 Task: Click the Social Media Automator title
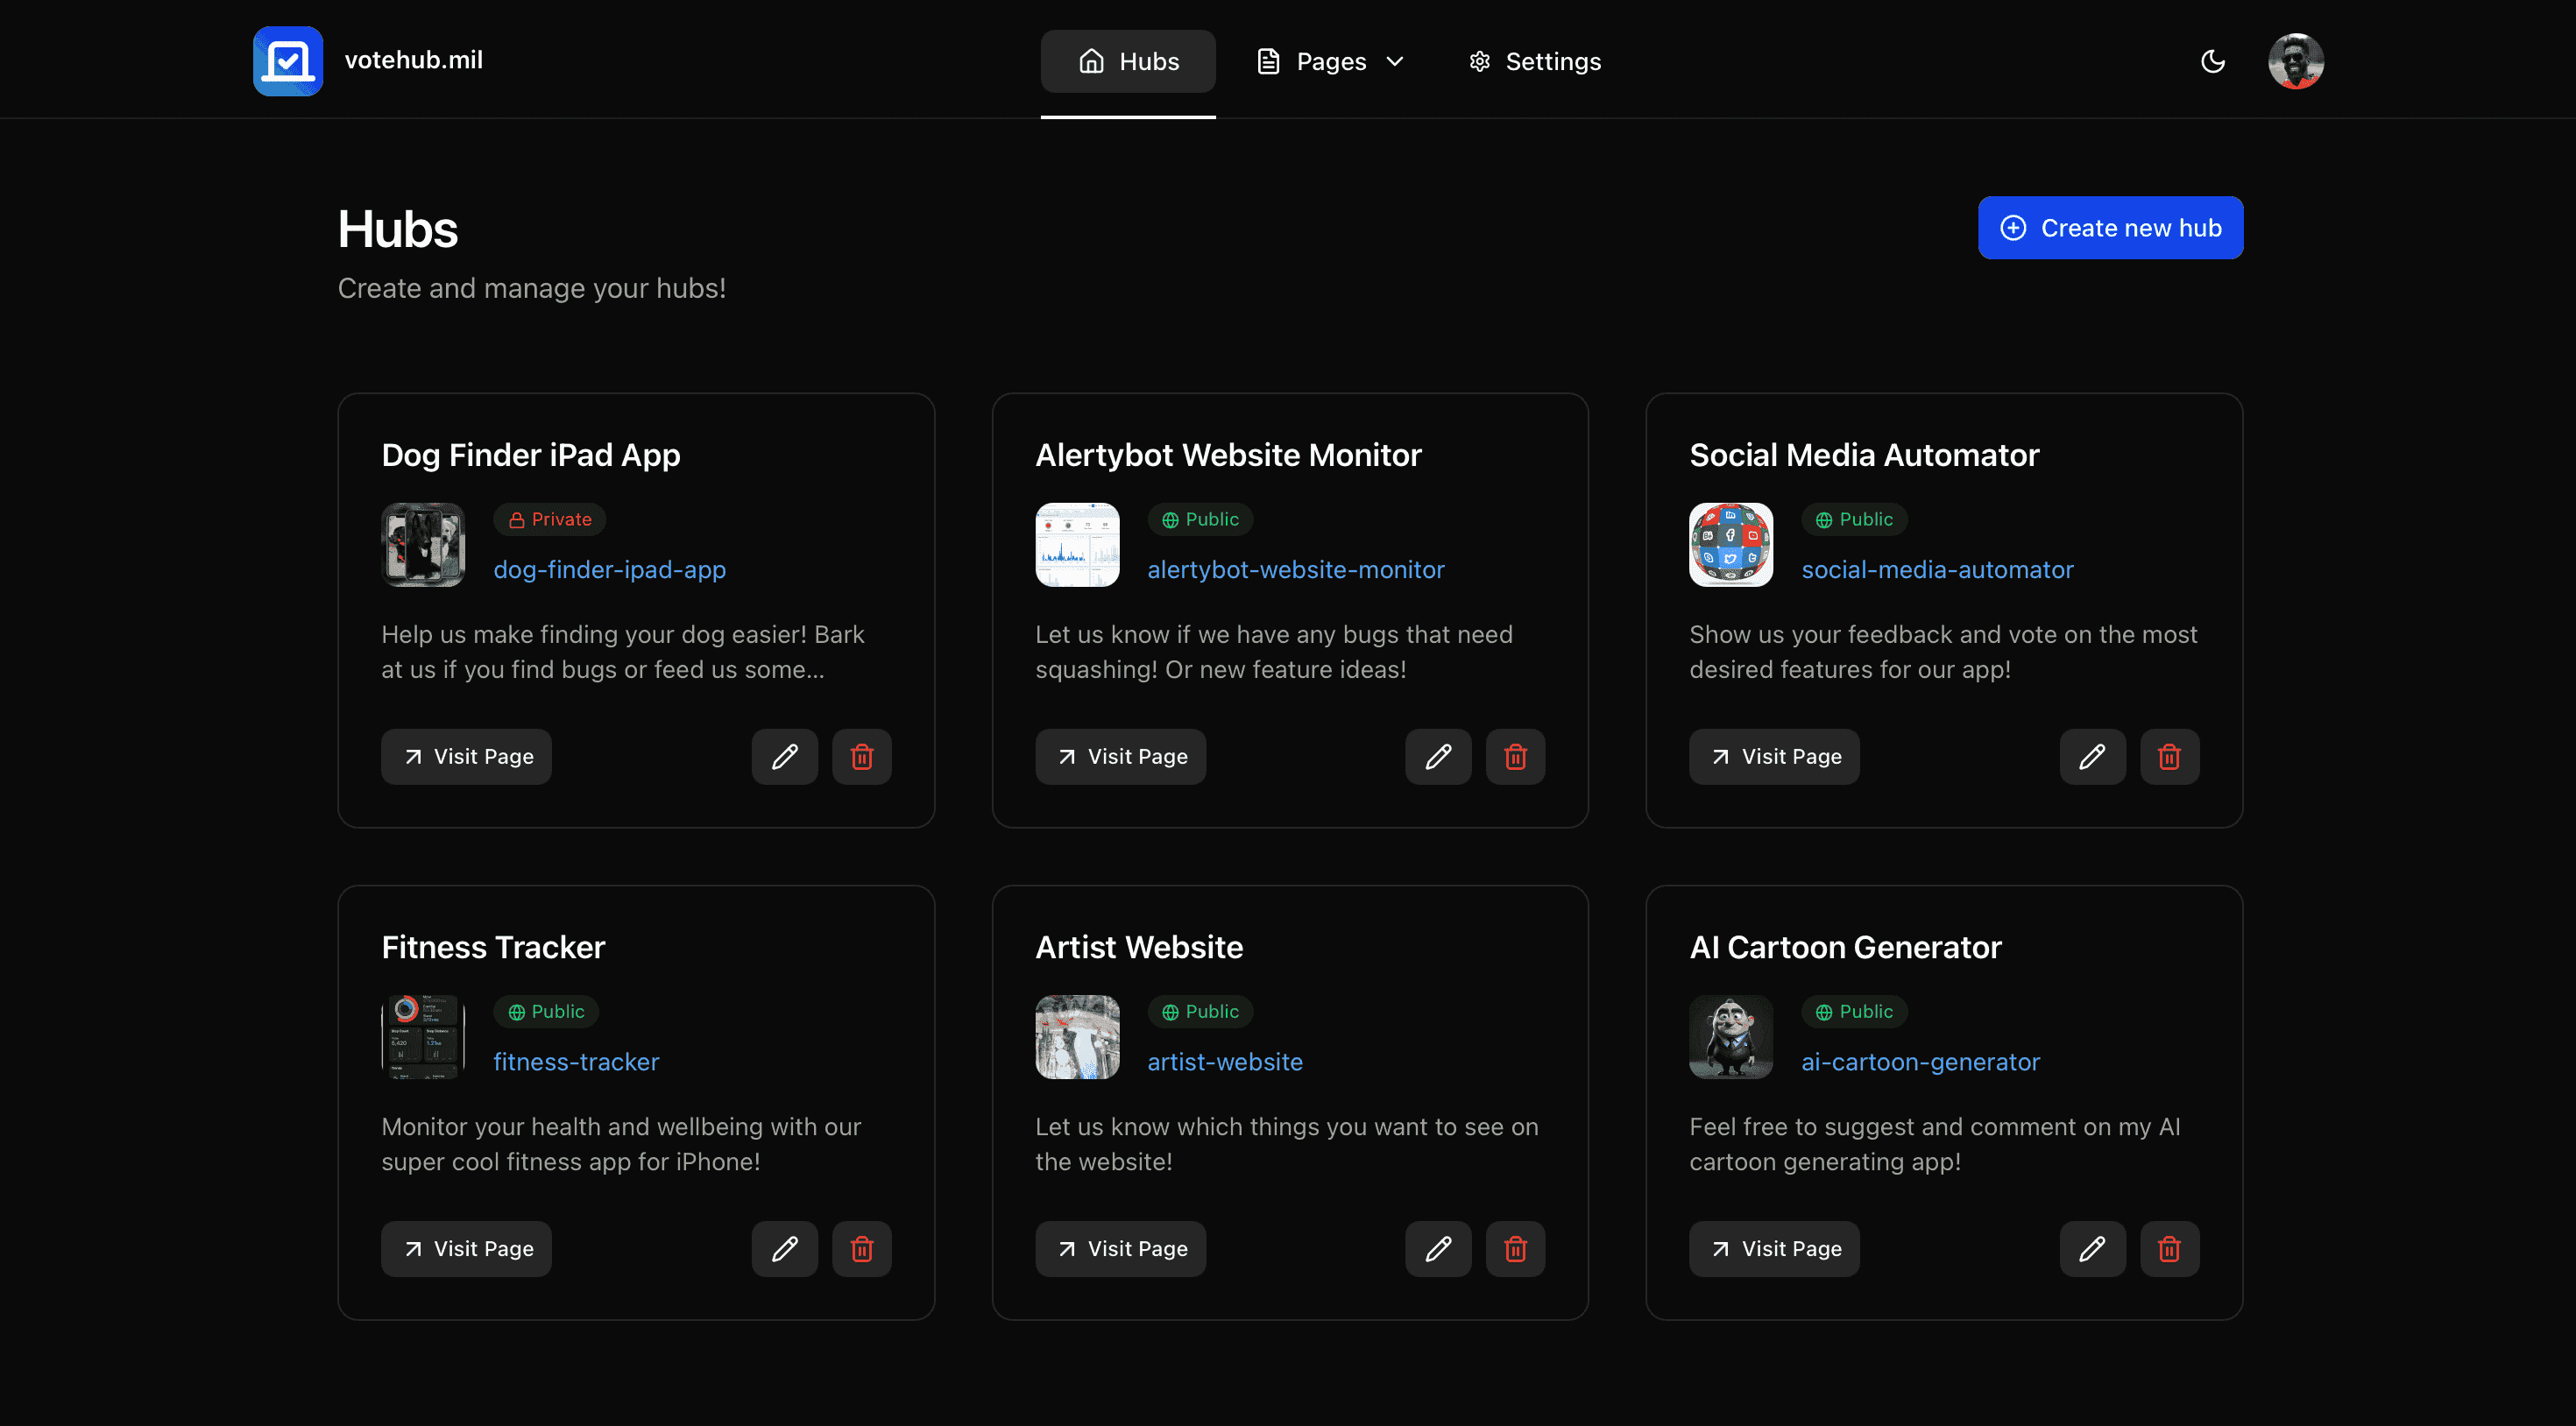coord(1864,455)
